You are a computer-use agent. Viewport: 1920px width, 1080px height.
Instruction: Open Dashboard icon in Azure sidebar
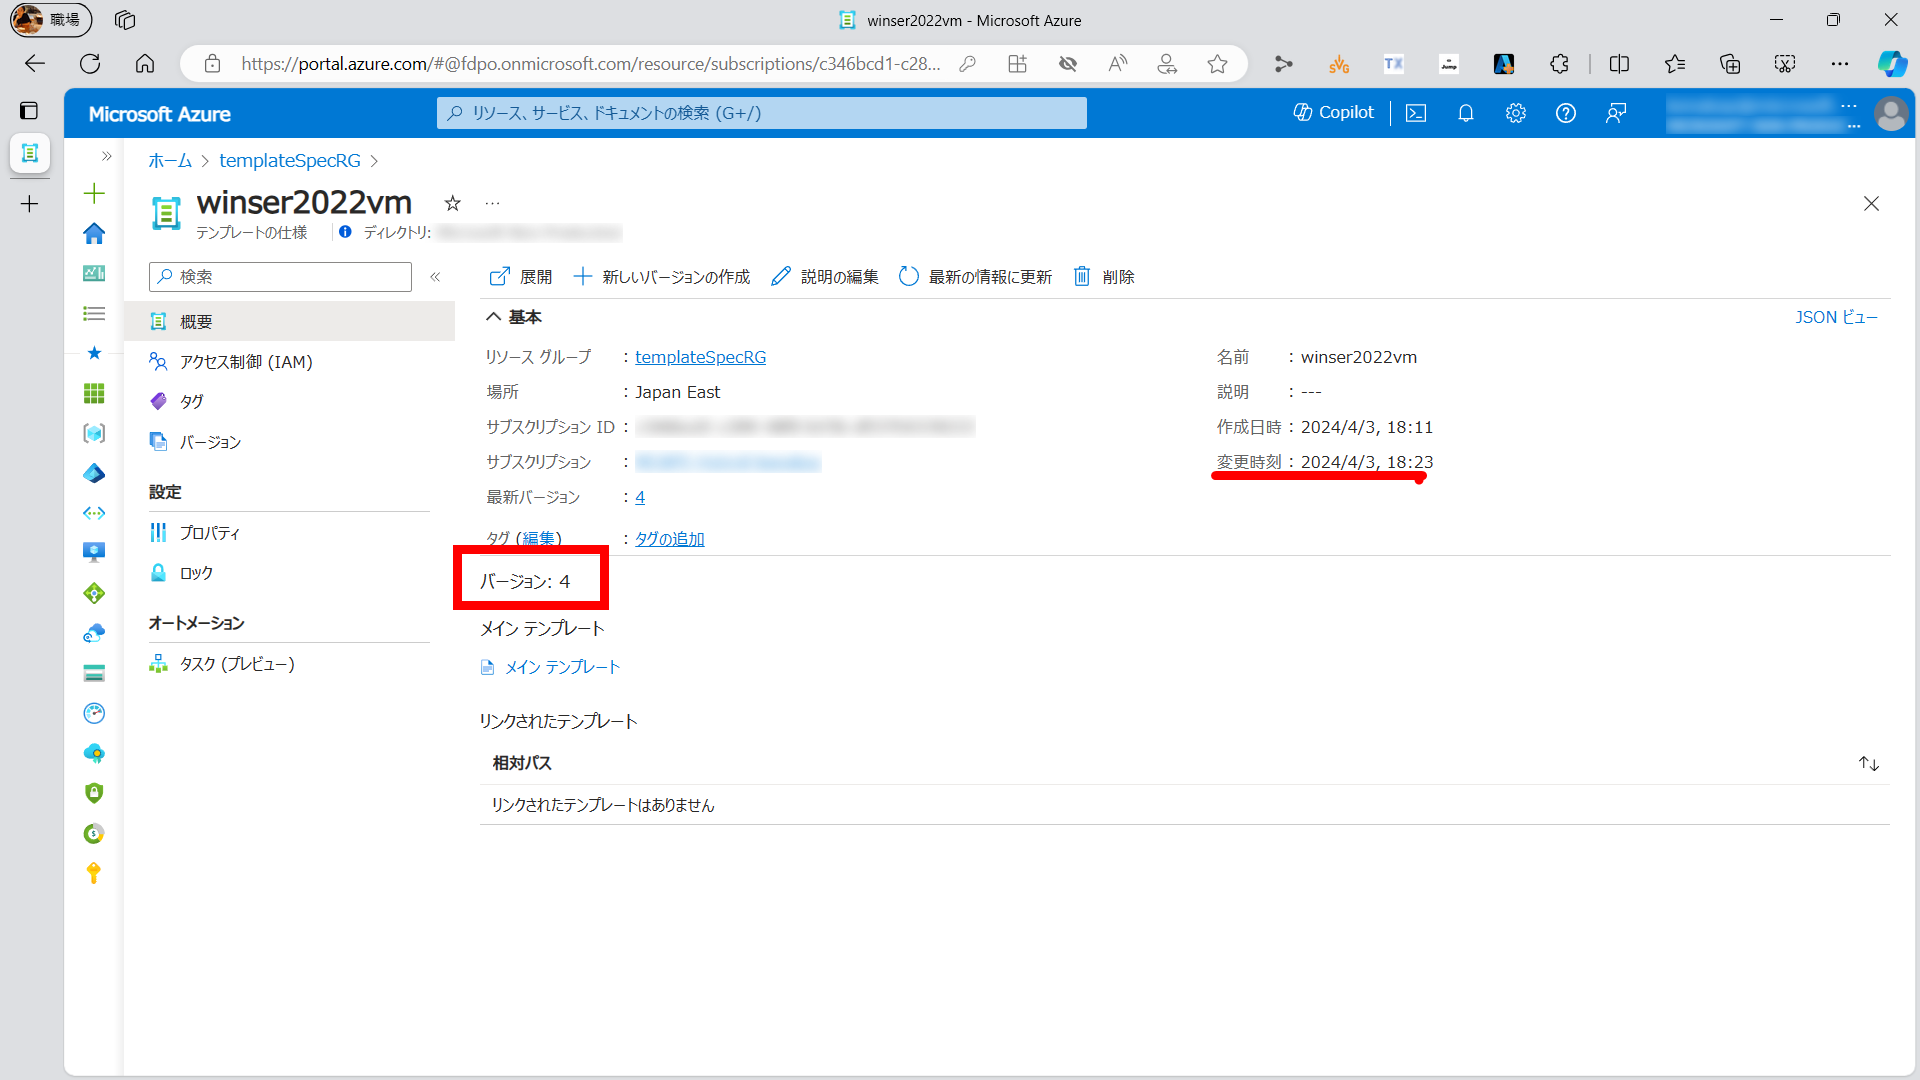point(94,273)
